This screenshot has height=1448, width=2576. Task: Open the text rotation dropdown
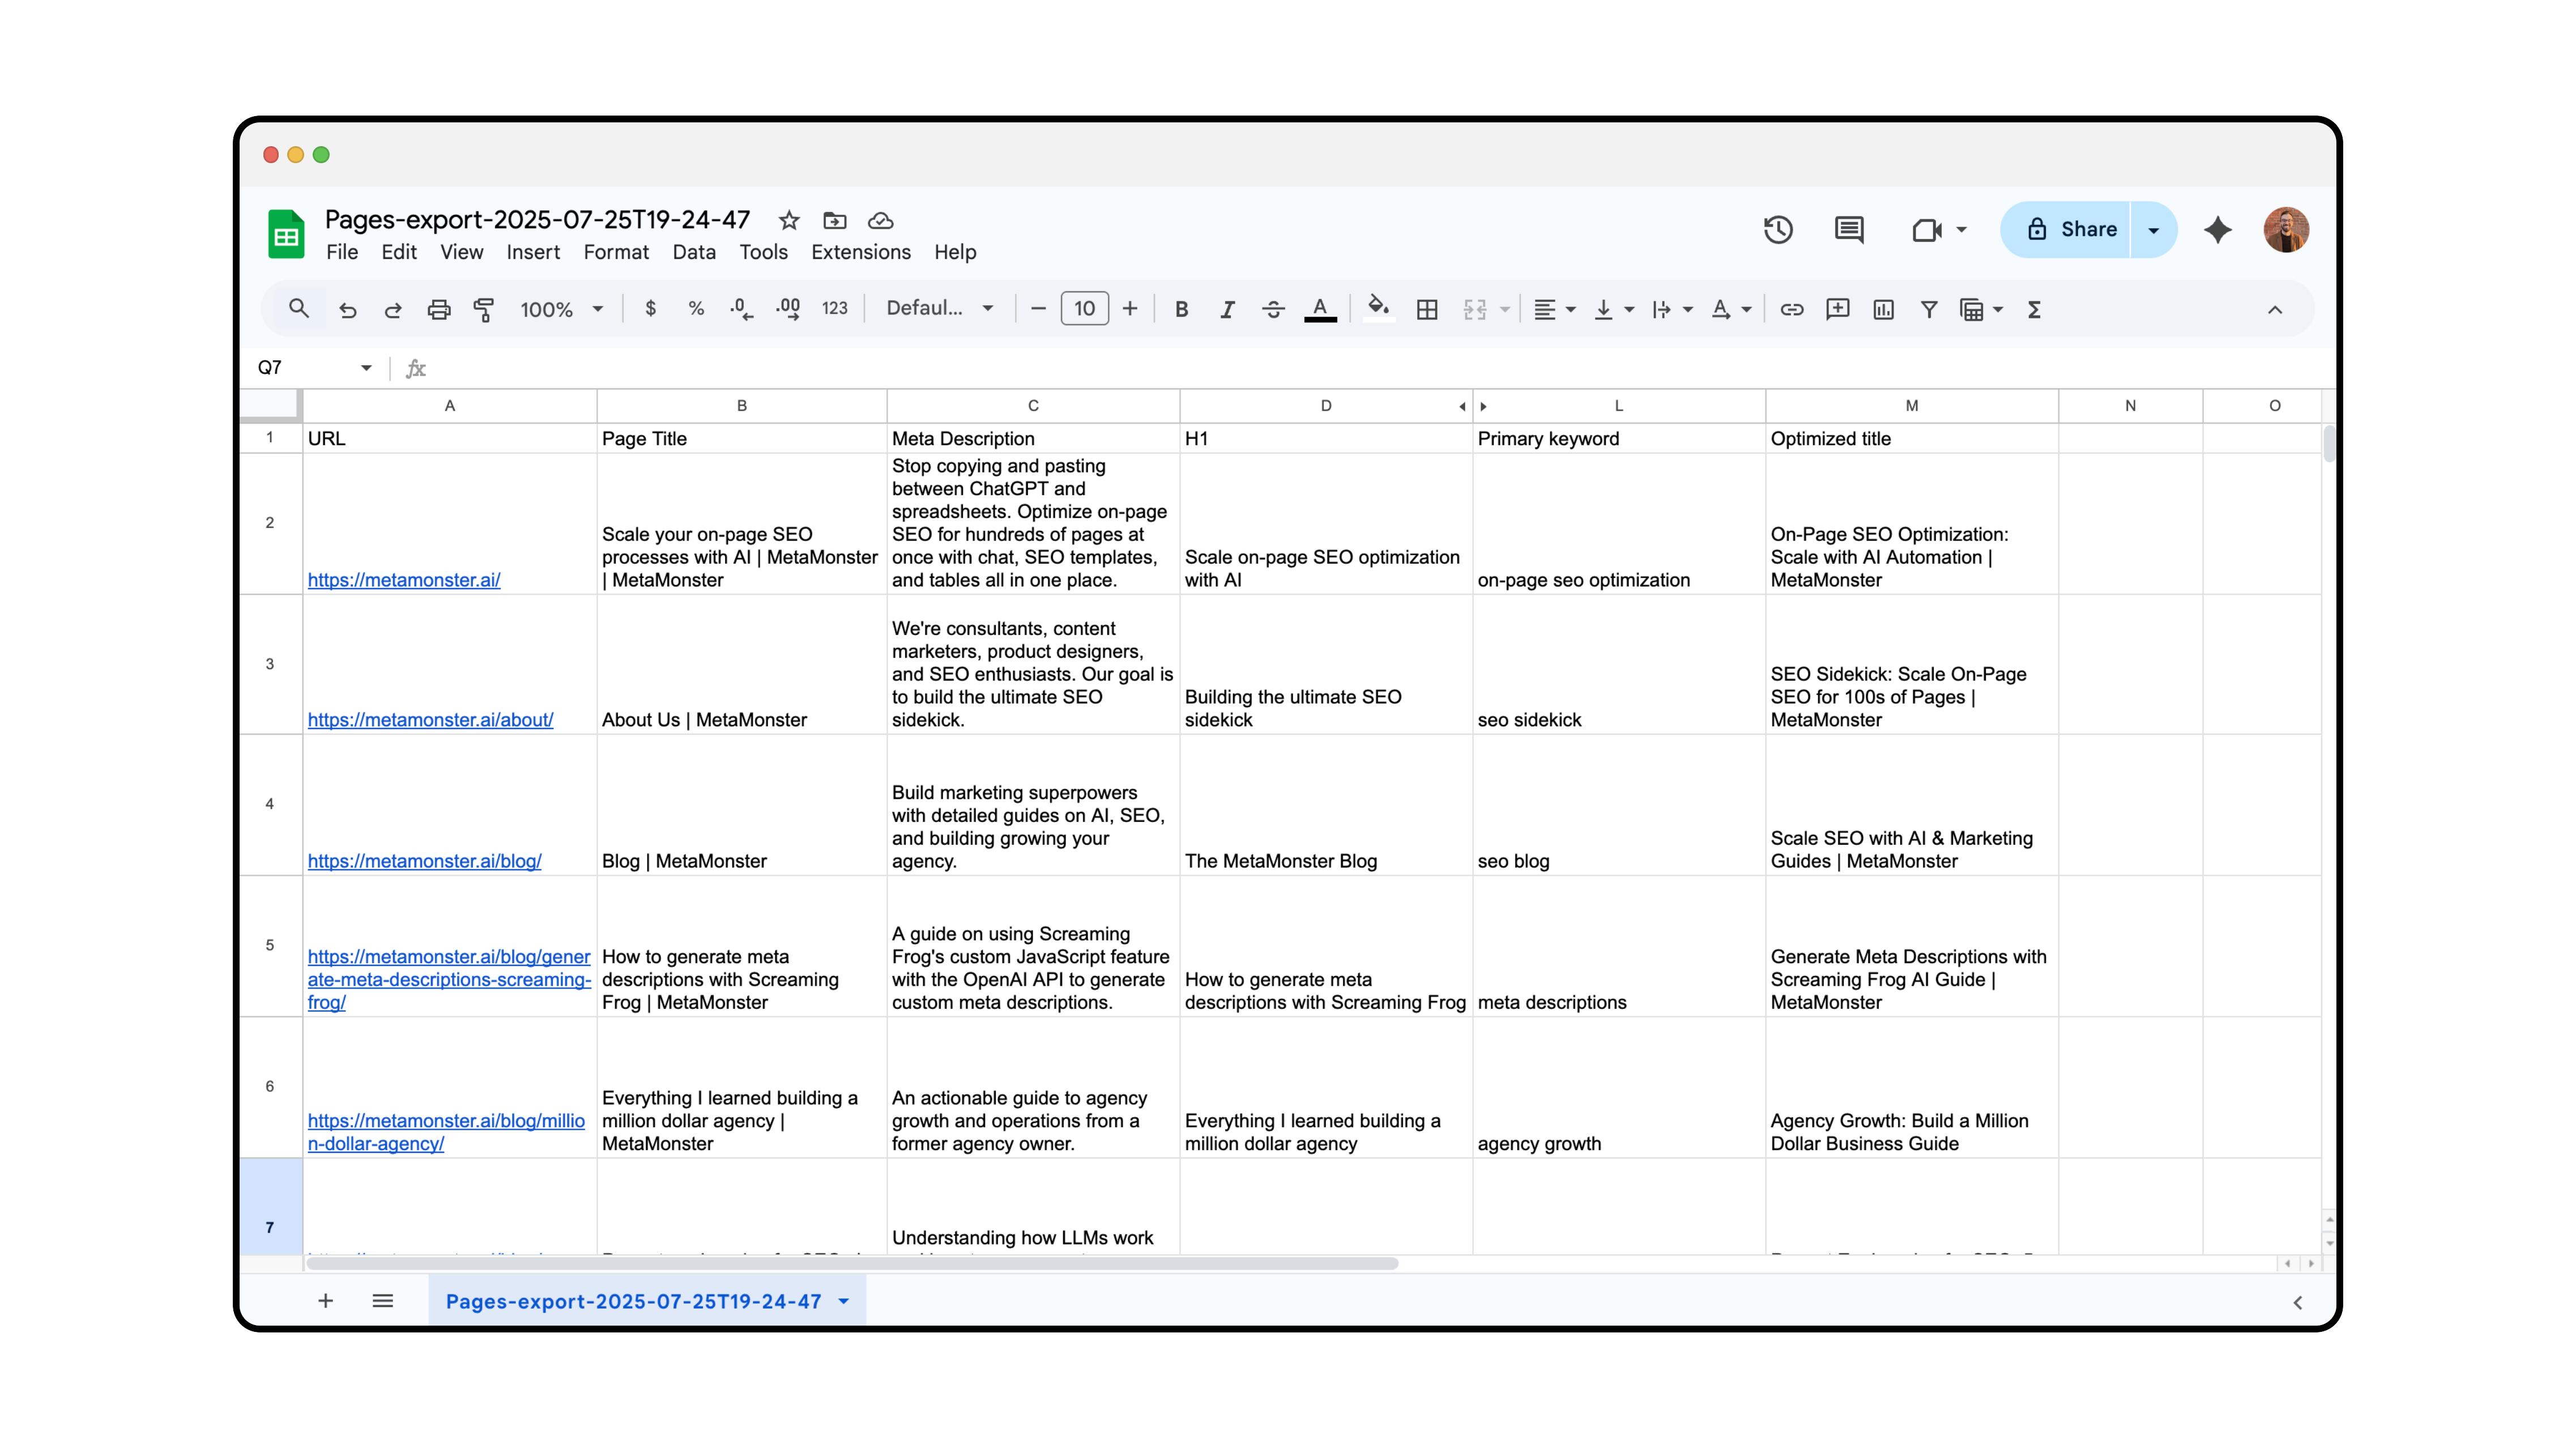pos(1731,310)
